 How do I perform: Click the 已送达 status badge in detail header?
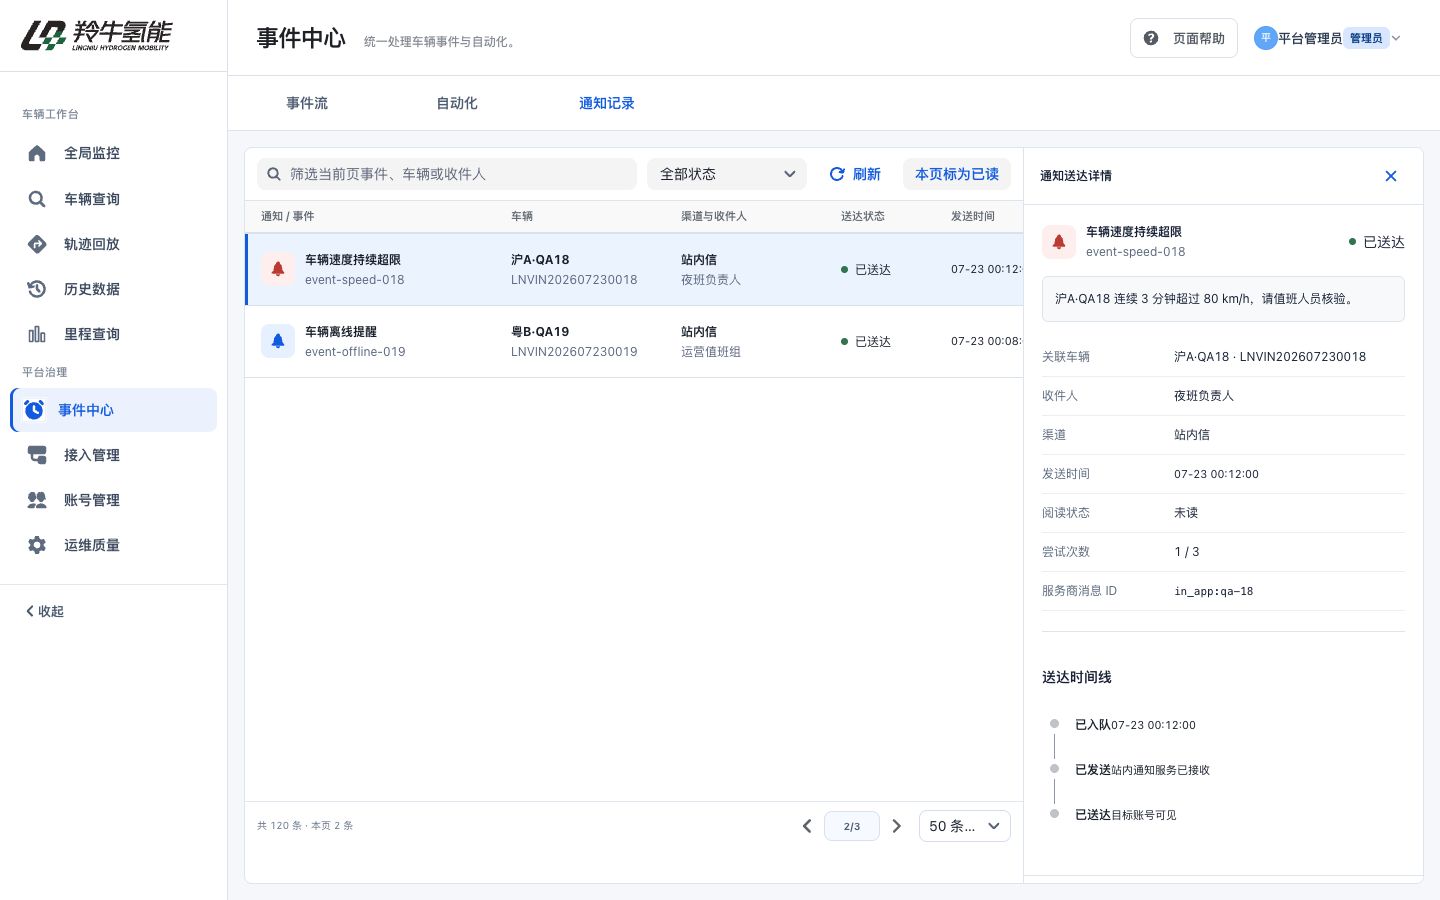1377,242
